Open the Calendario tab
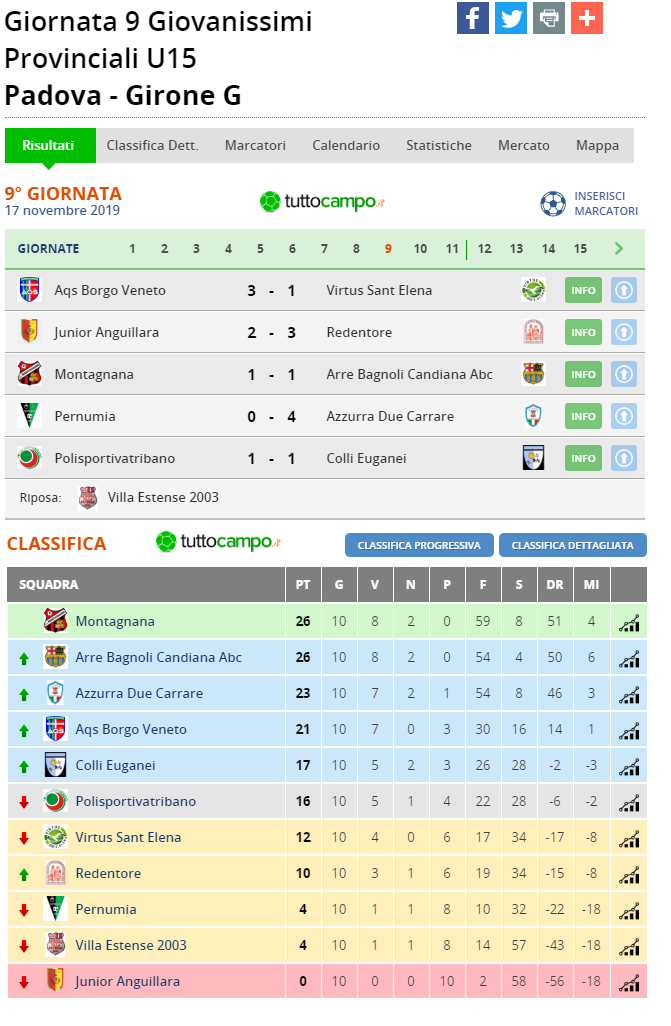Viewport: 671px width, 1026px height. 346,145
